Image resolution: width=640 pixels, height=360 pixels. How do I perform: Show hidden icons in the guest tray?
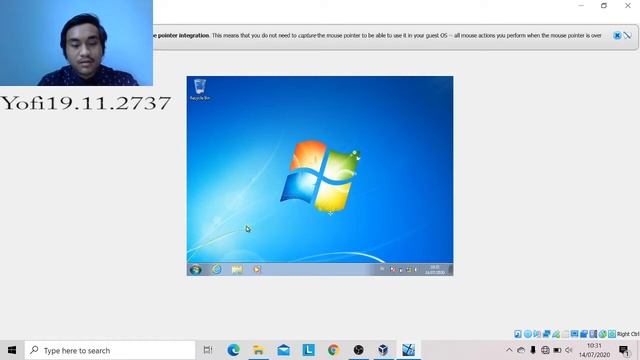coord(382,269)
